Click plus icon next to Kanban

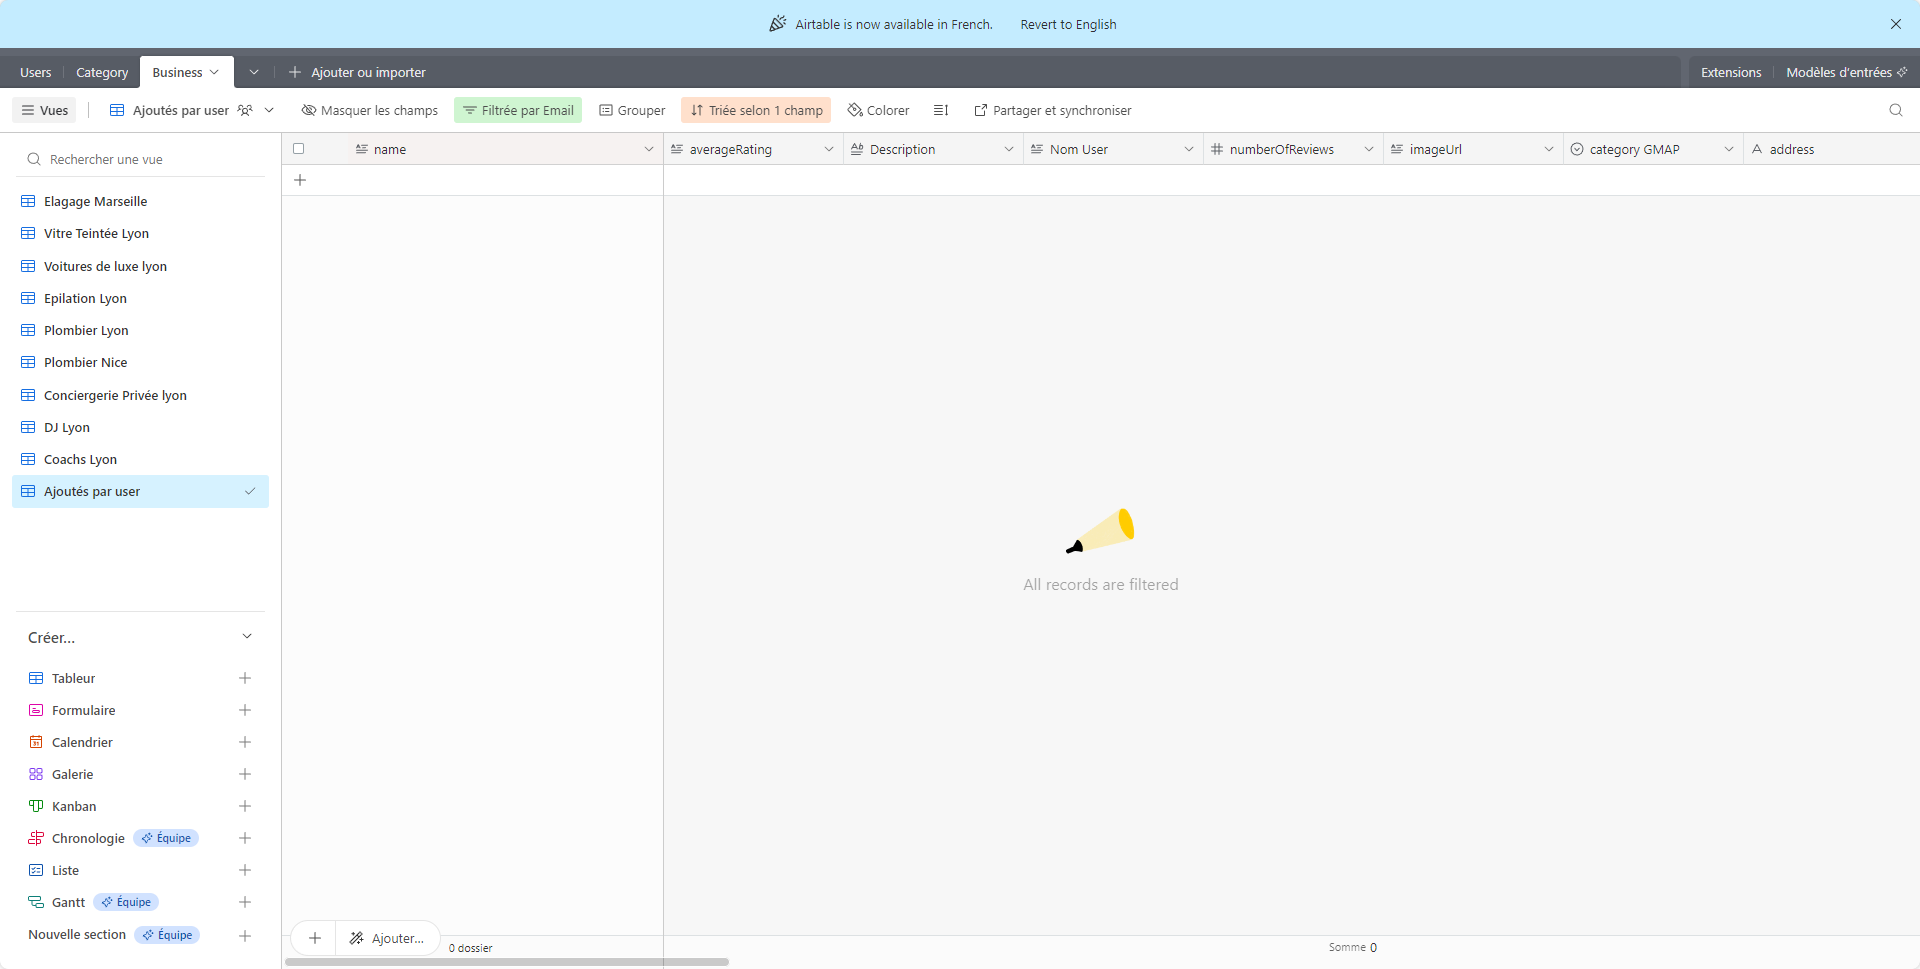point(245,806)
